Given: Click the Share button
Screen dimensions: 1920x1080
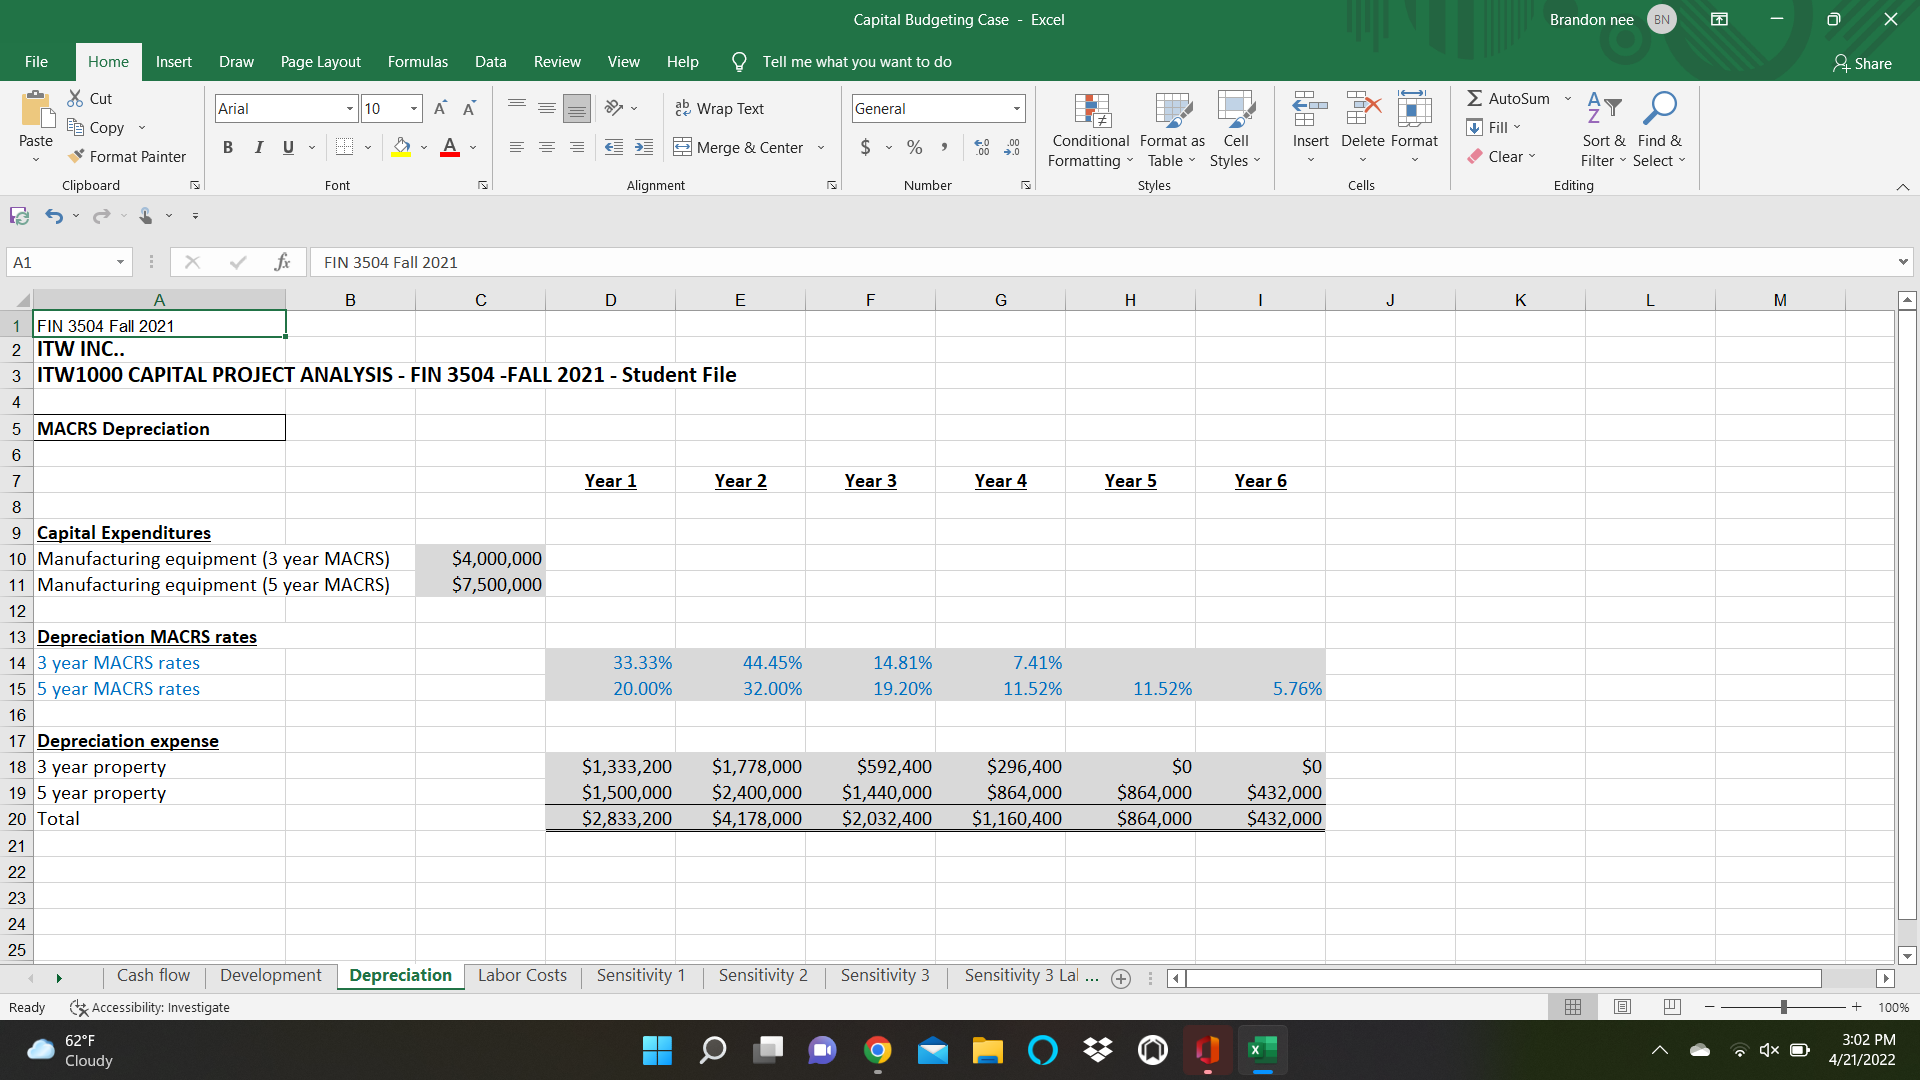Looking at the screenshot, I should click(1862, 63).
